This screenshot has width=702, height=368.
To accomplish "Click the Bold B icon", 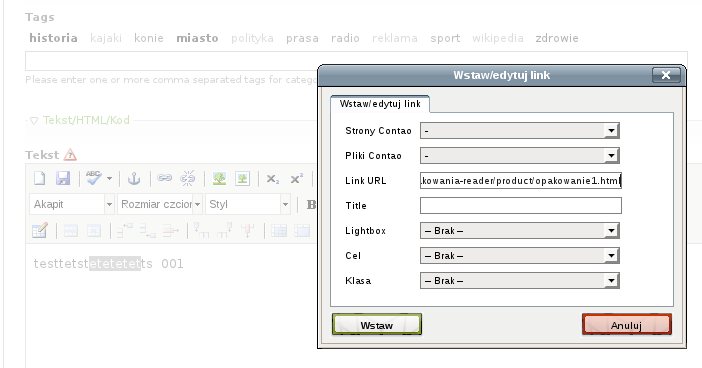I will pos(311,205).
